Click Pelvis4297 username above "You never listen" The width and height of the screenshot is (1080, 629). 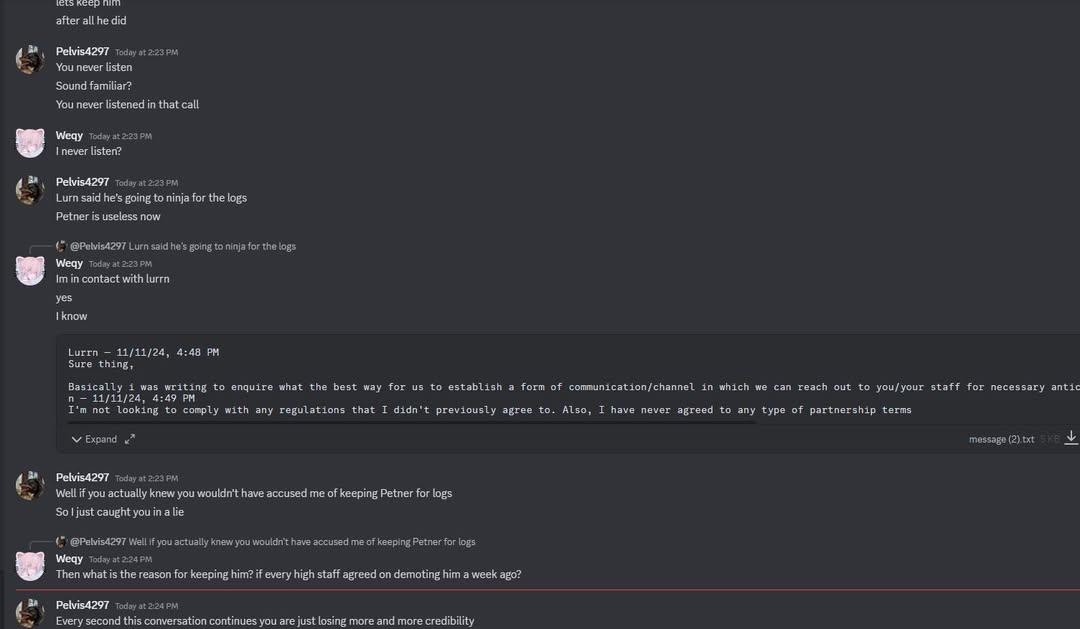pyautogui.click(x=82, y=51)
